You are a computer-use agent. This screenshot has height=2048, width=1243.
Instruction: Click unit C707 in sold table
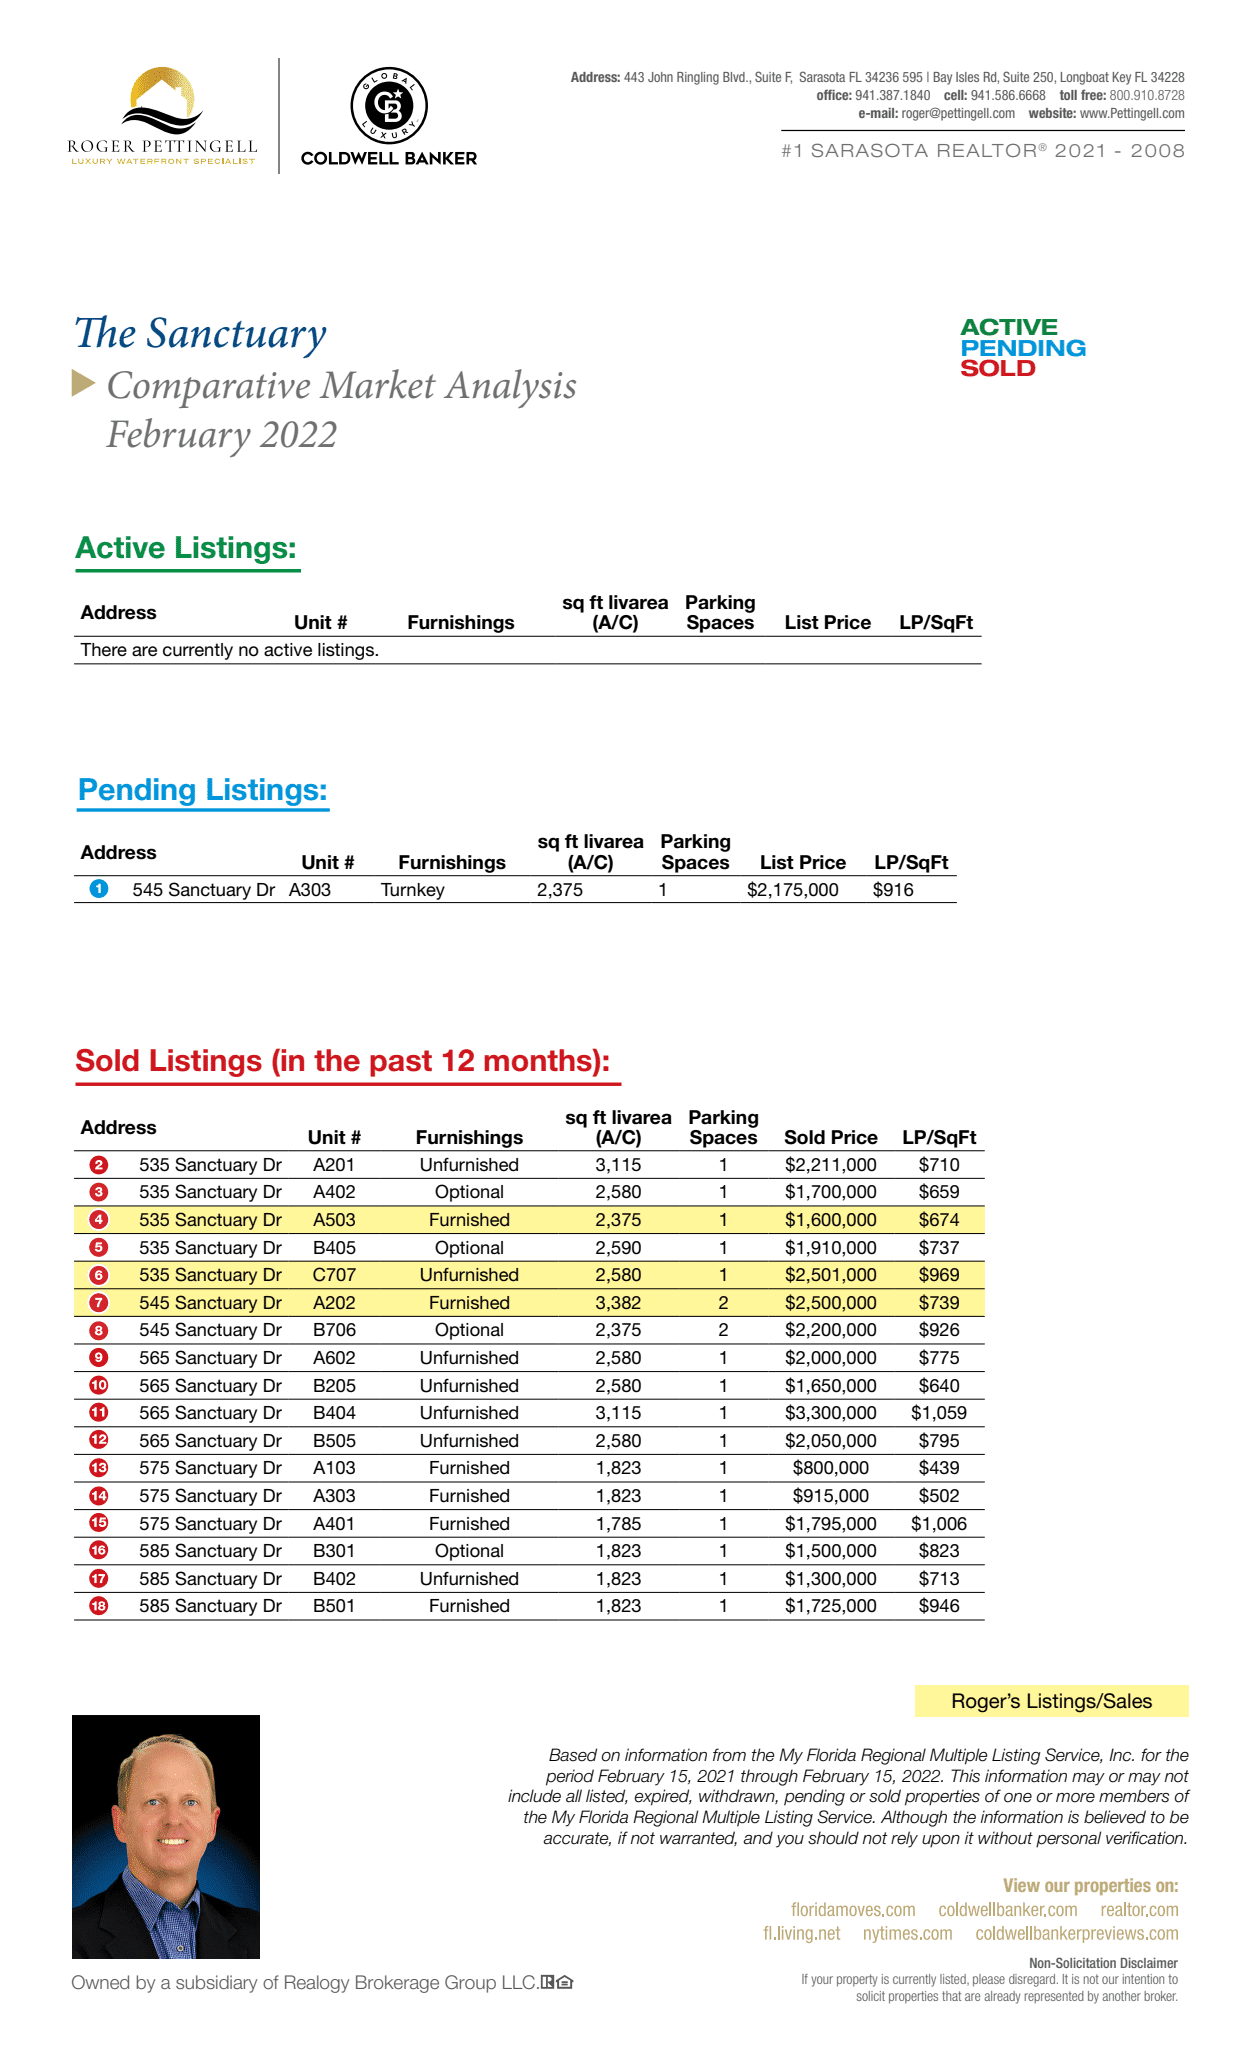pyautogui.click(x=334, y=1275)
